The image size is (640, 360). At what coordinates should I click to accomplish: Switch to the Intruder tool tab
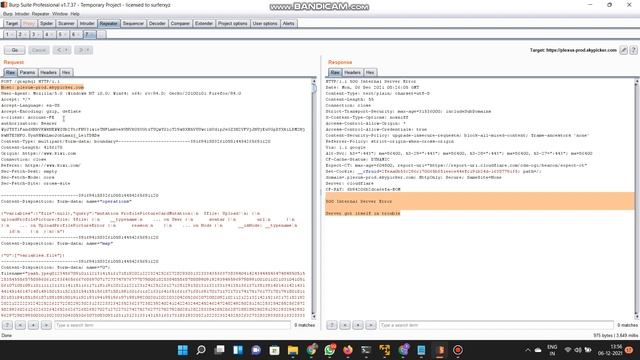tap(87, 24)
